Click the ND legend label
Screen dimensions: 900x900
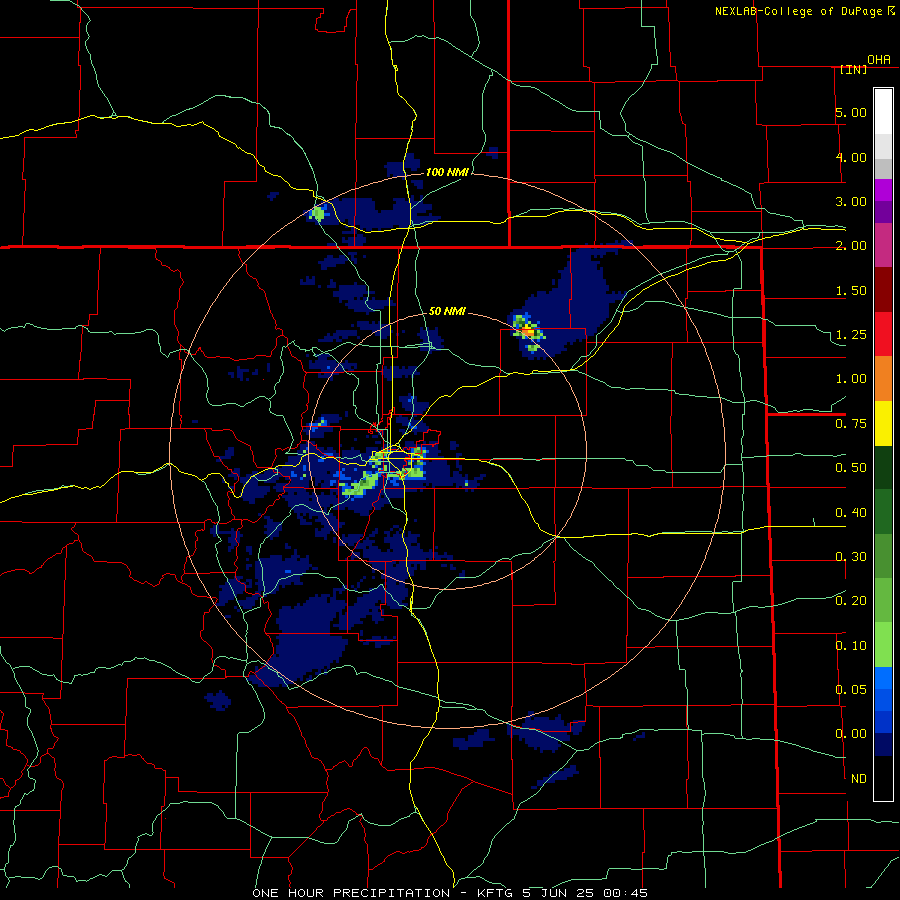(x=859, y=779)
